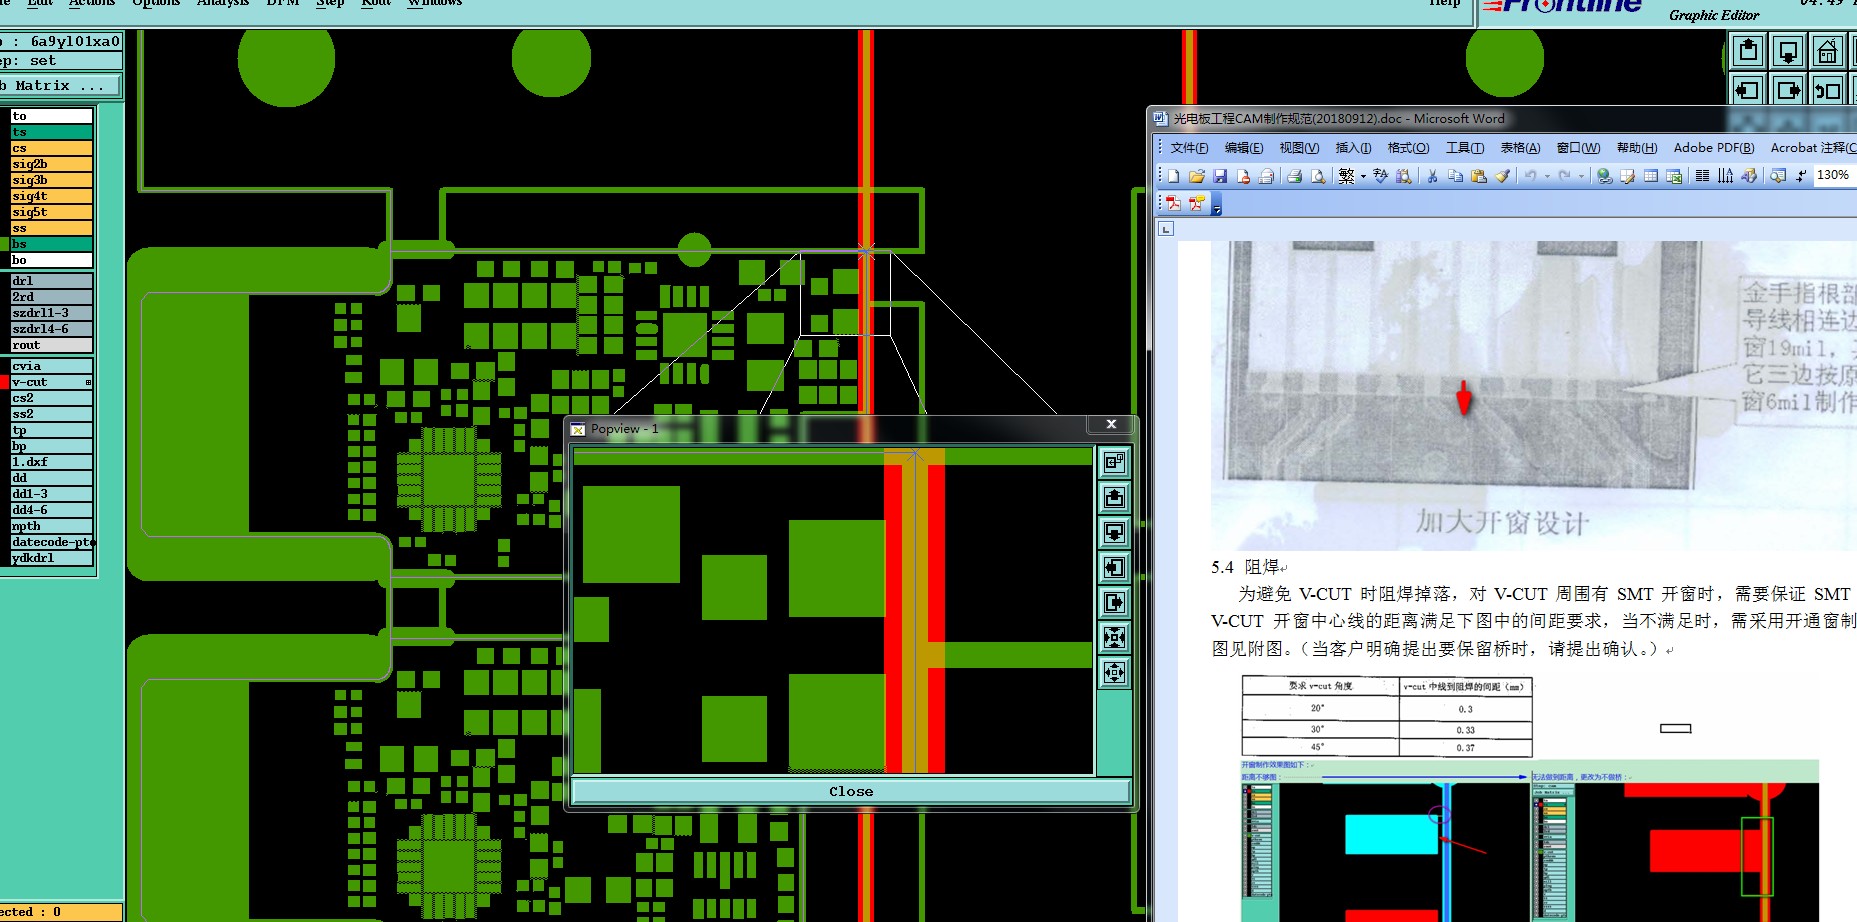Click the Popview X close button
This screenshot has height=922, width=1857.
coord(1111,425)
